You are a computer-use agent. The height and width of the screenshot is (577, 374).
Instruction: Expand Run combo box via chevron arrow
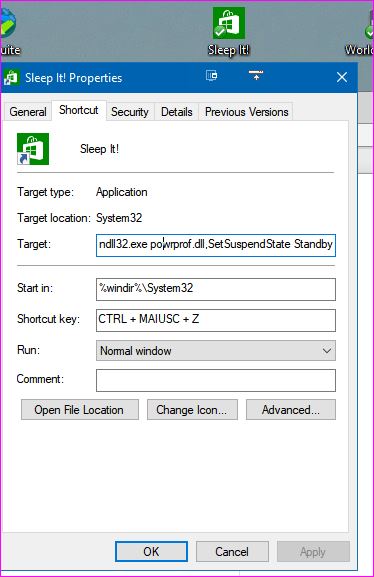[327, 351]
